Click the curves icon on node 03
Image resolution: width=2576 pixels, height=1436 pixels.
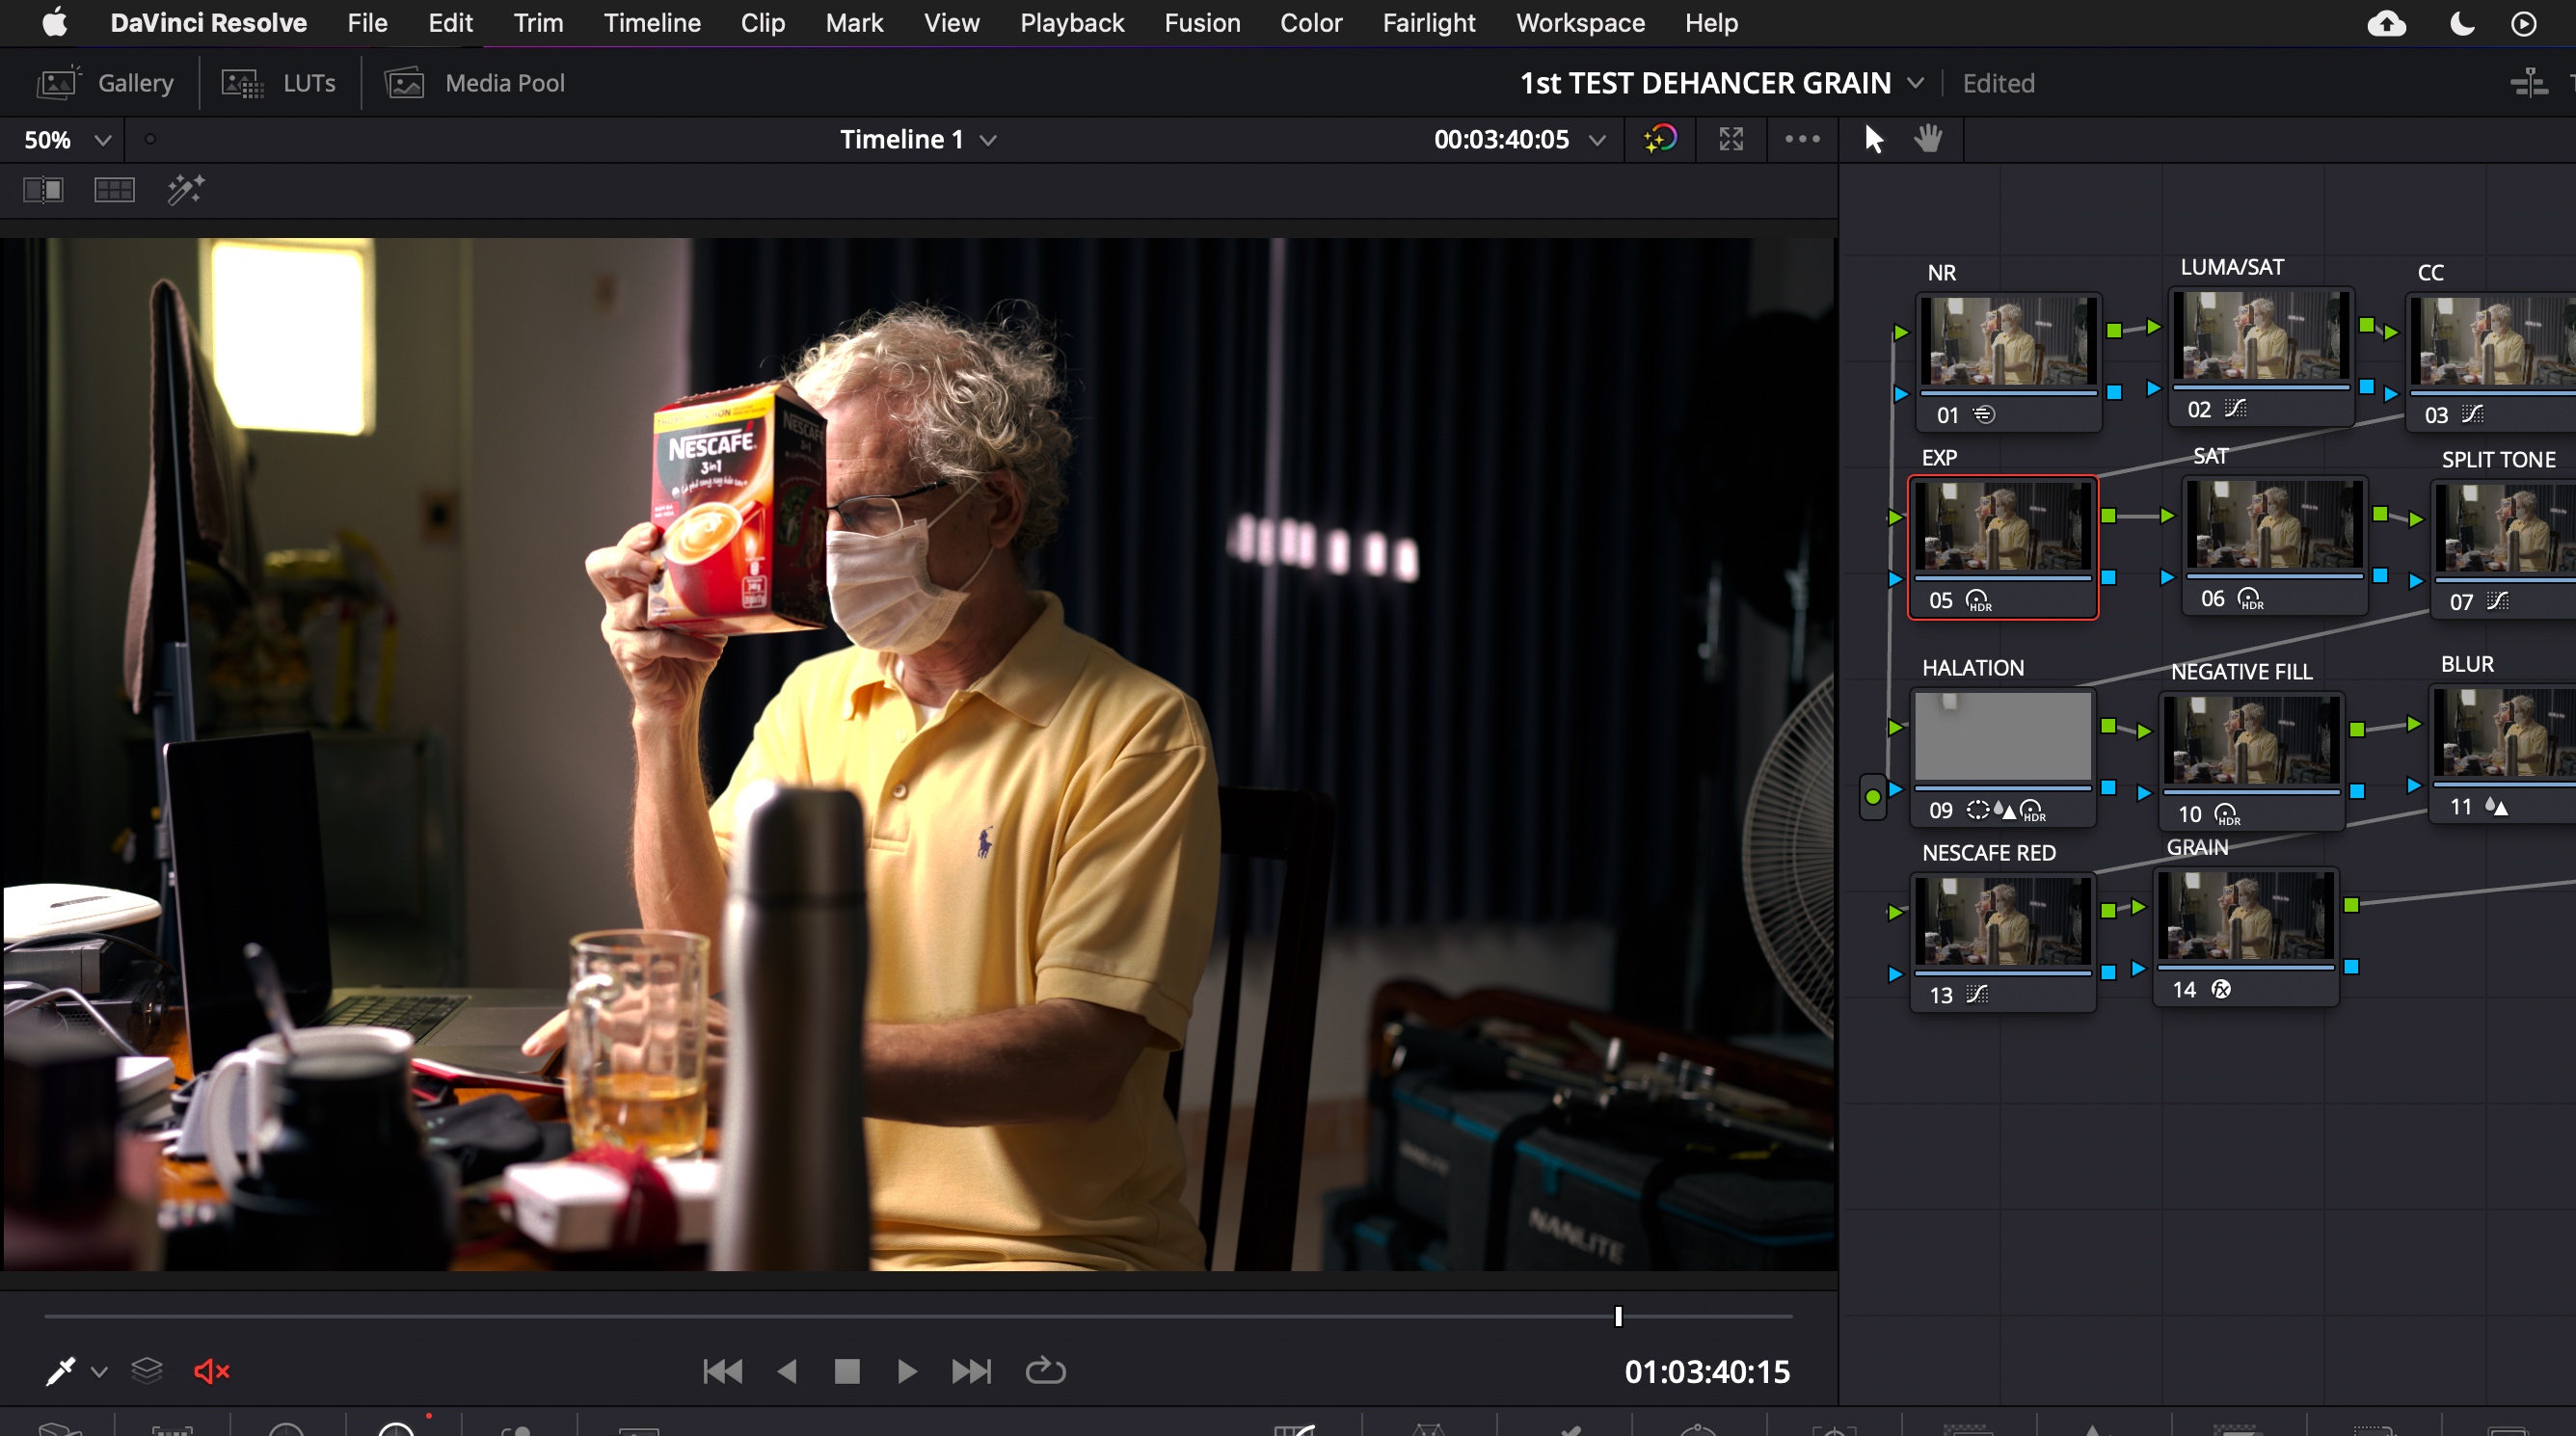pos(2473,414)
